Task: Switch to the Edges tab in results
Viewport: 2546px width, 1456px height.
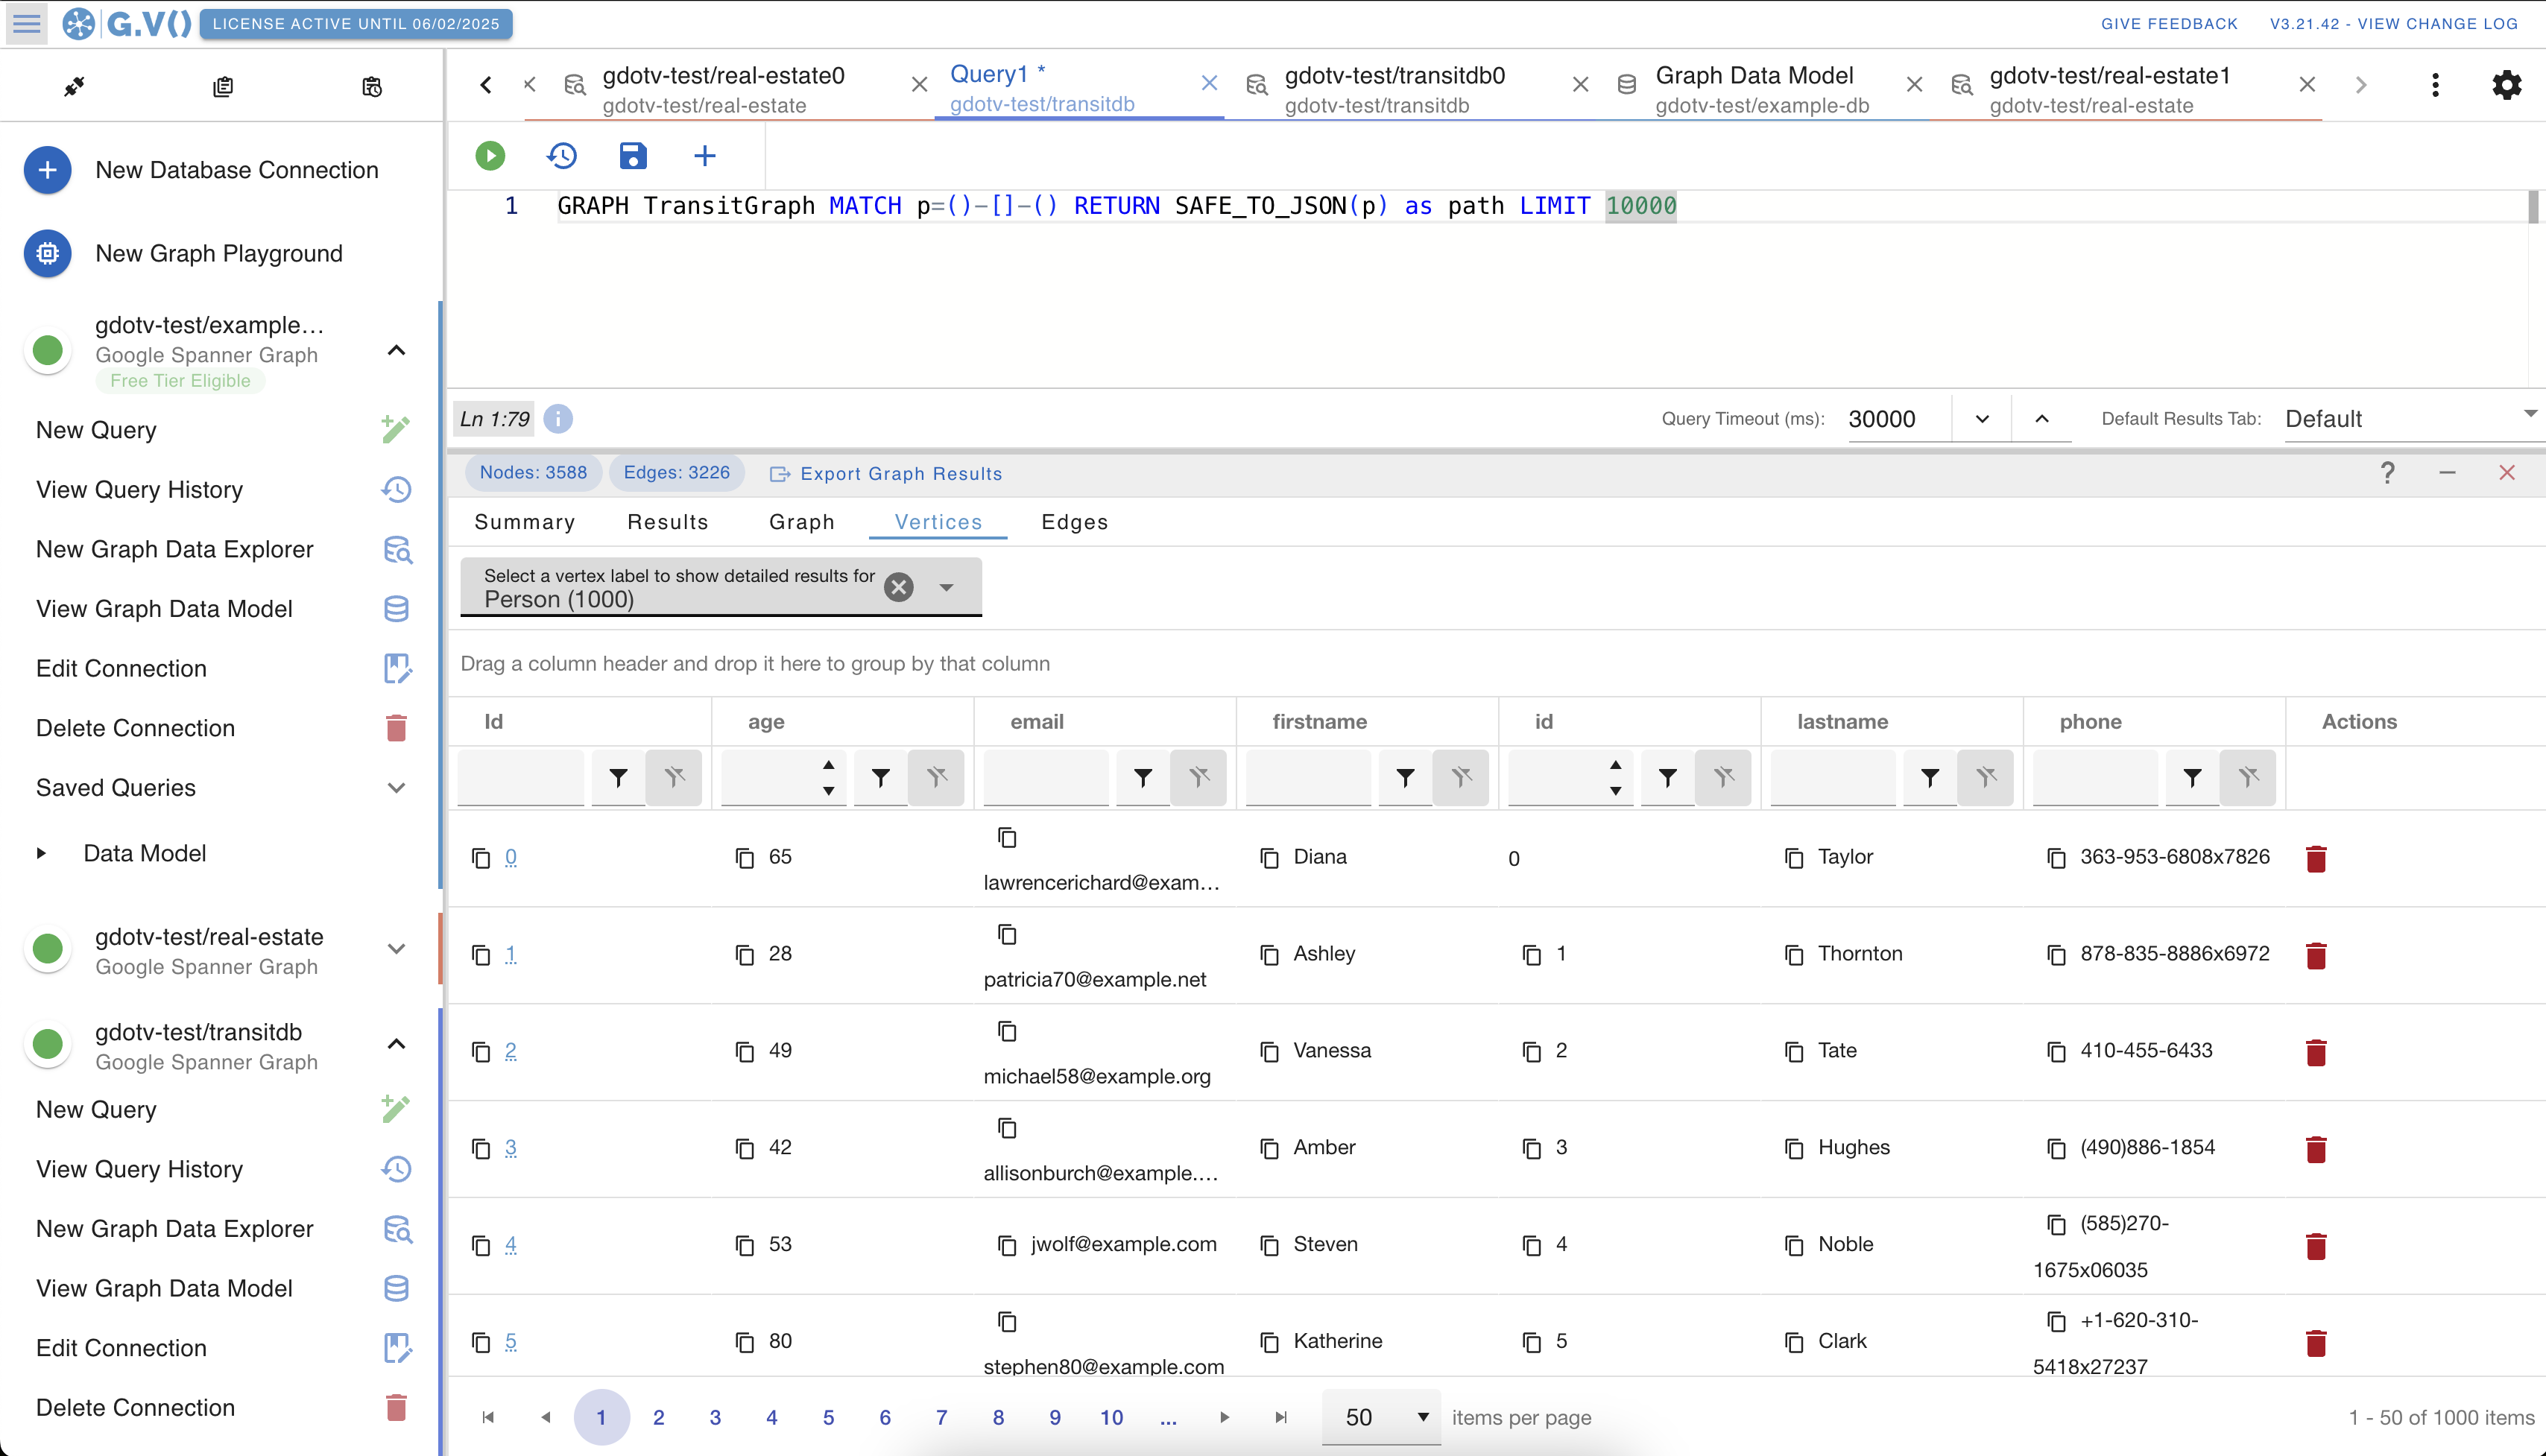Action: 1074,522
